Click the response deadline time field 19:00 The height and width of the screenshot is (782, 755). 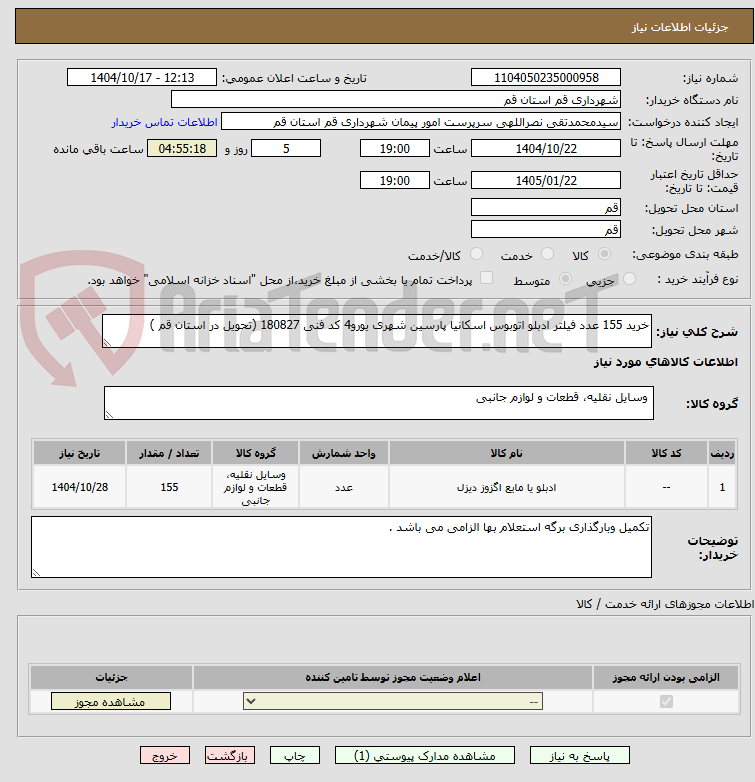(x=394, y=149)
